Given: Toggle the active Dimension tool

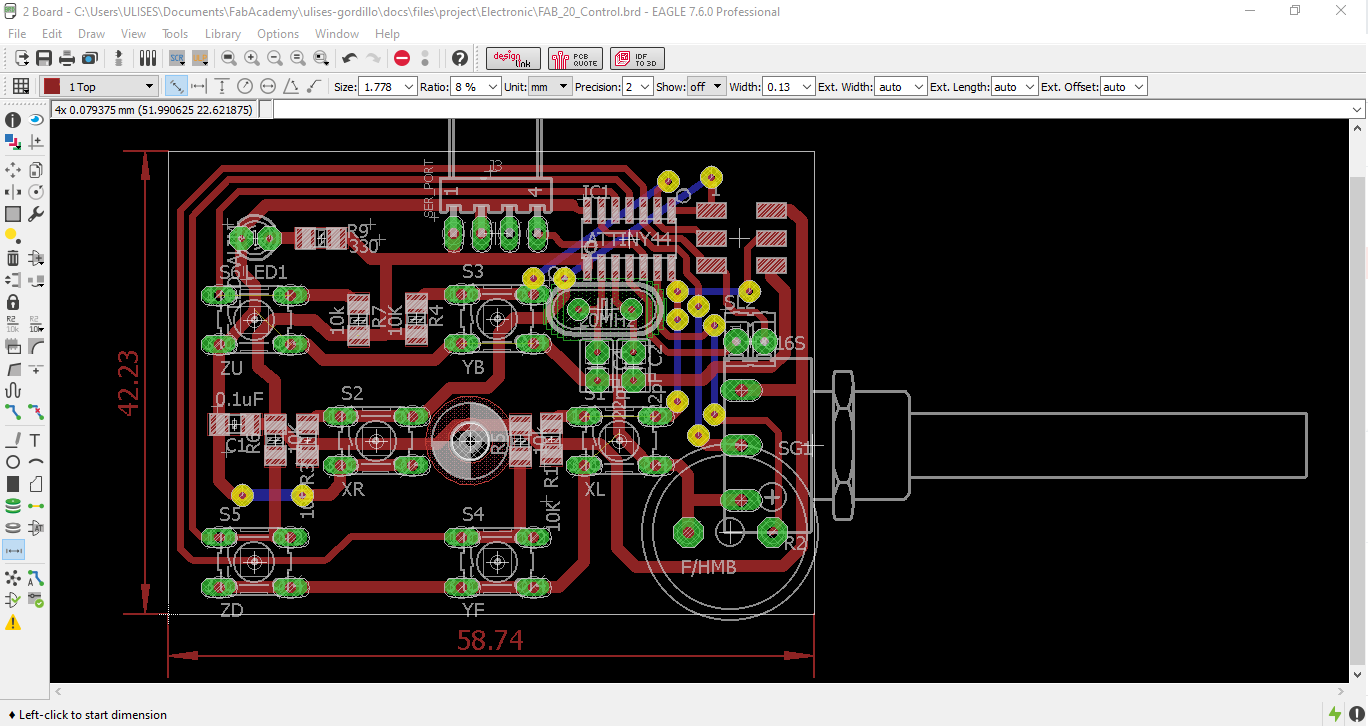Looking at the screenshot, I should [14, 550].
